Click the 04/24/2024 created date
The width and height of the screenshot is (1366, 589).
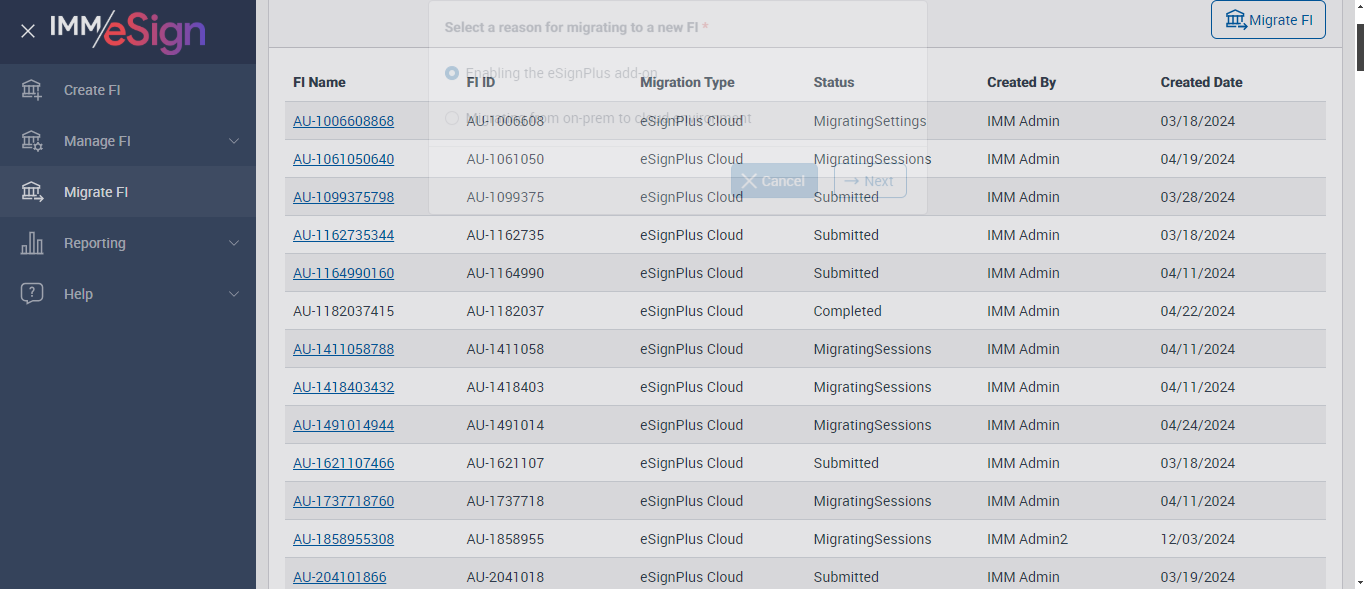(1198, 425)
